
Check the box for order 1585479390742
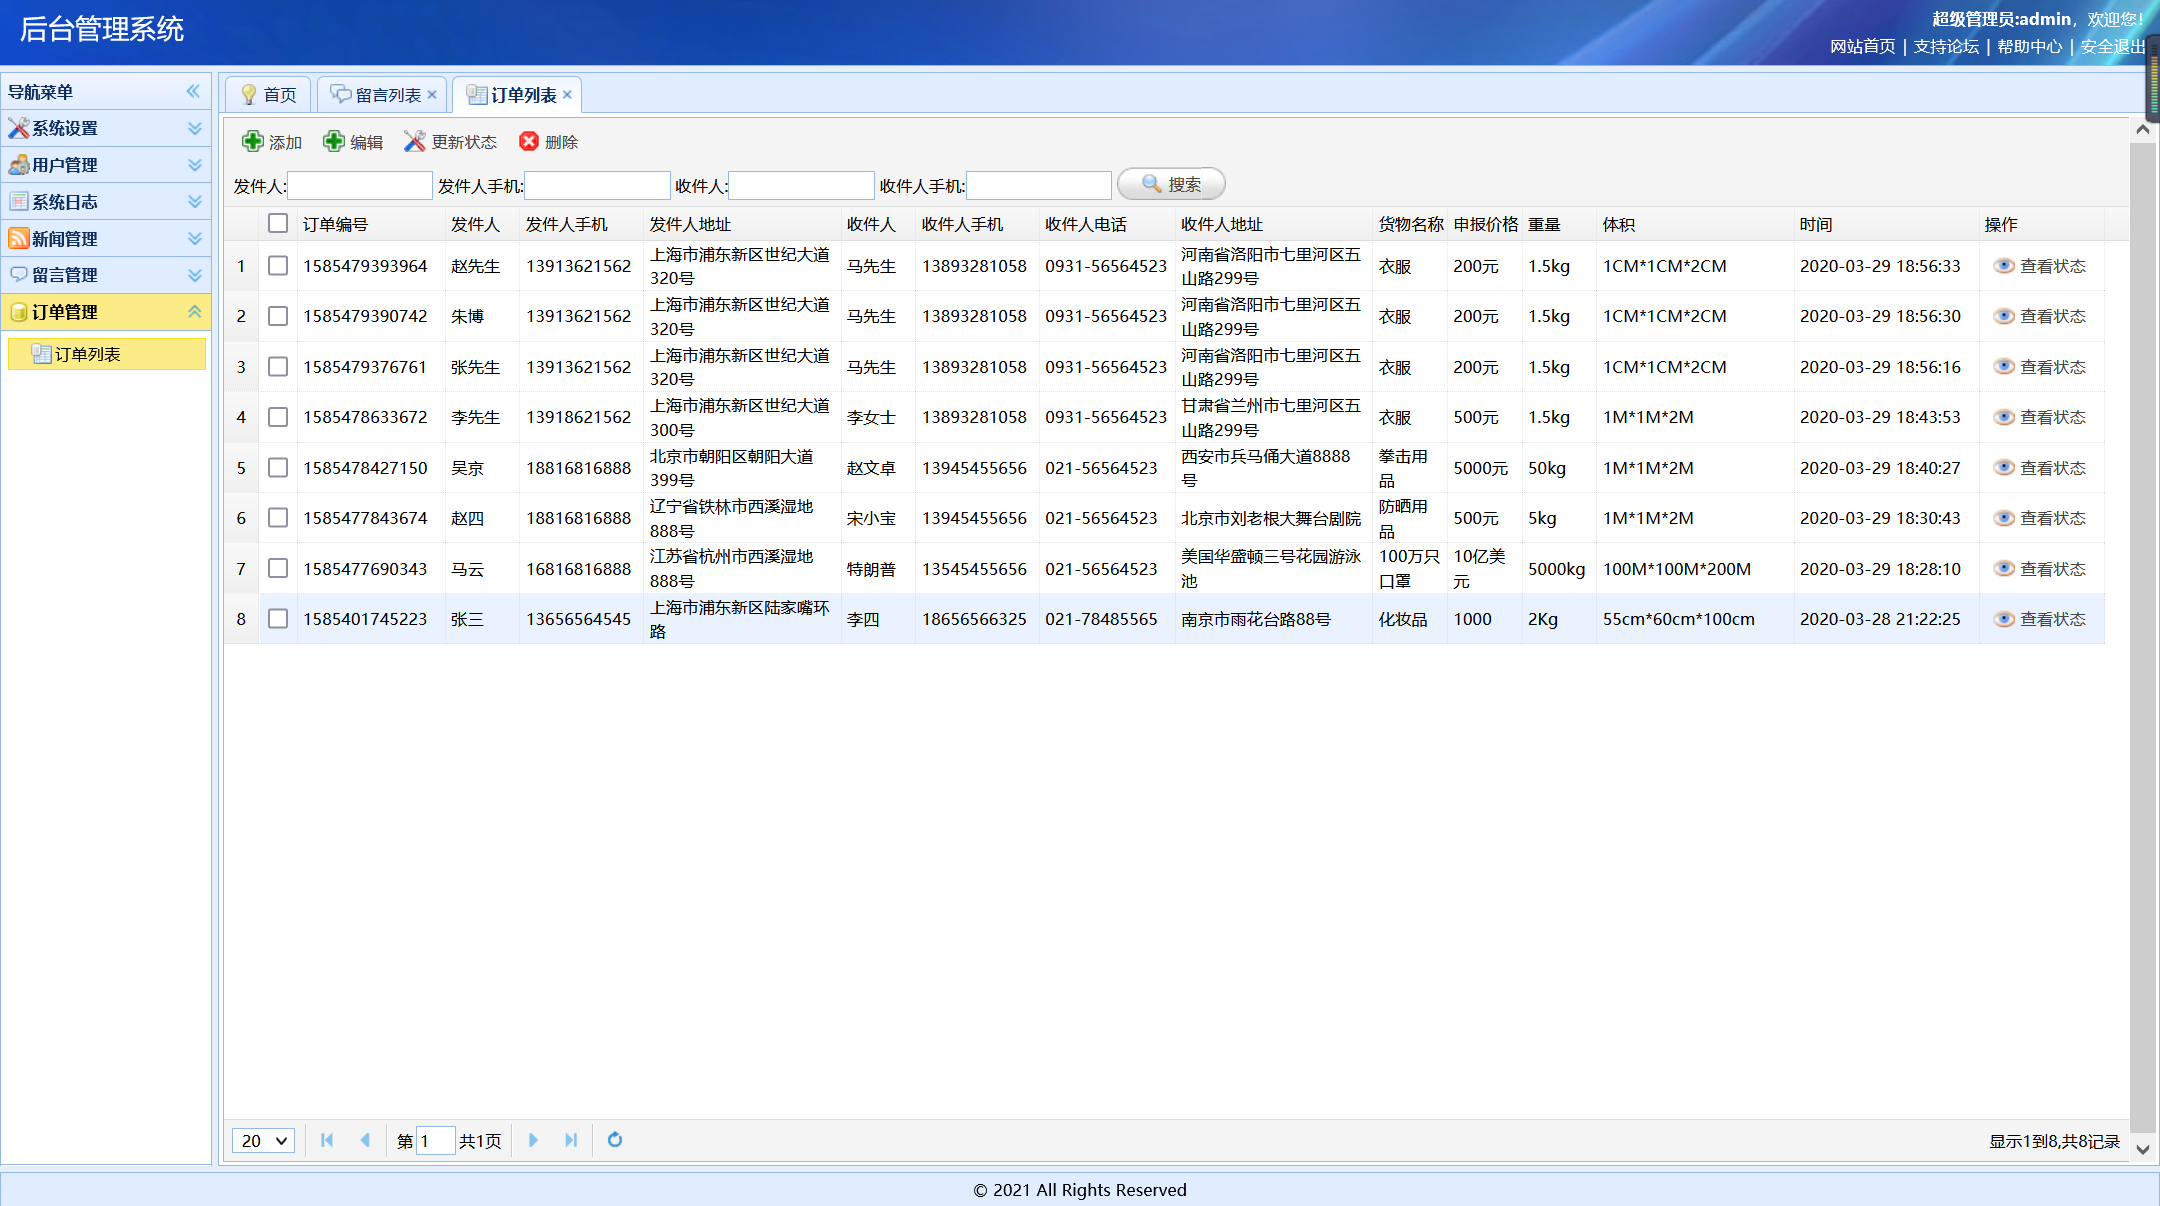278,316
